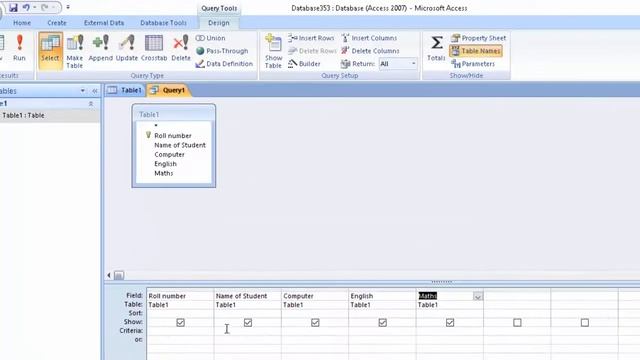Select Maths in Table1 field list
The height and width of the screenshot is (360, 640).
(x=164, y=173)
